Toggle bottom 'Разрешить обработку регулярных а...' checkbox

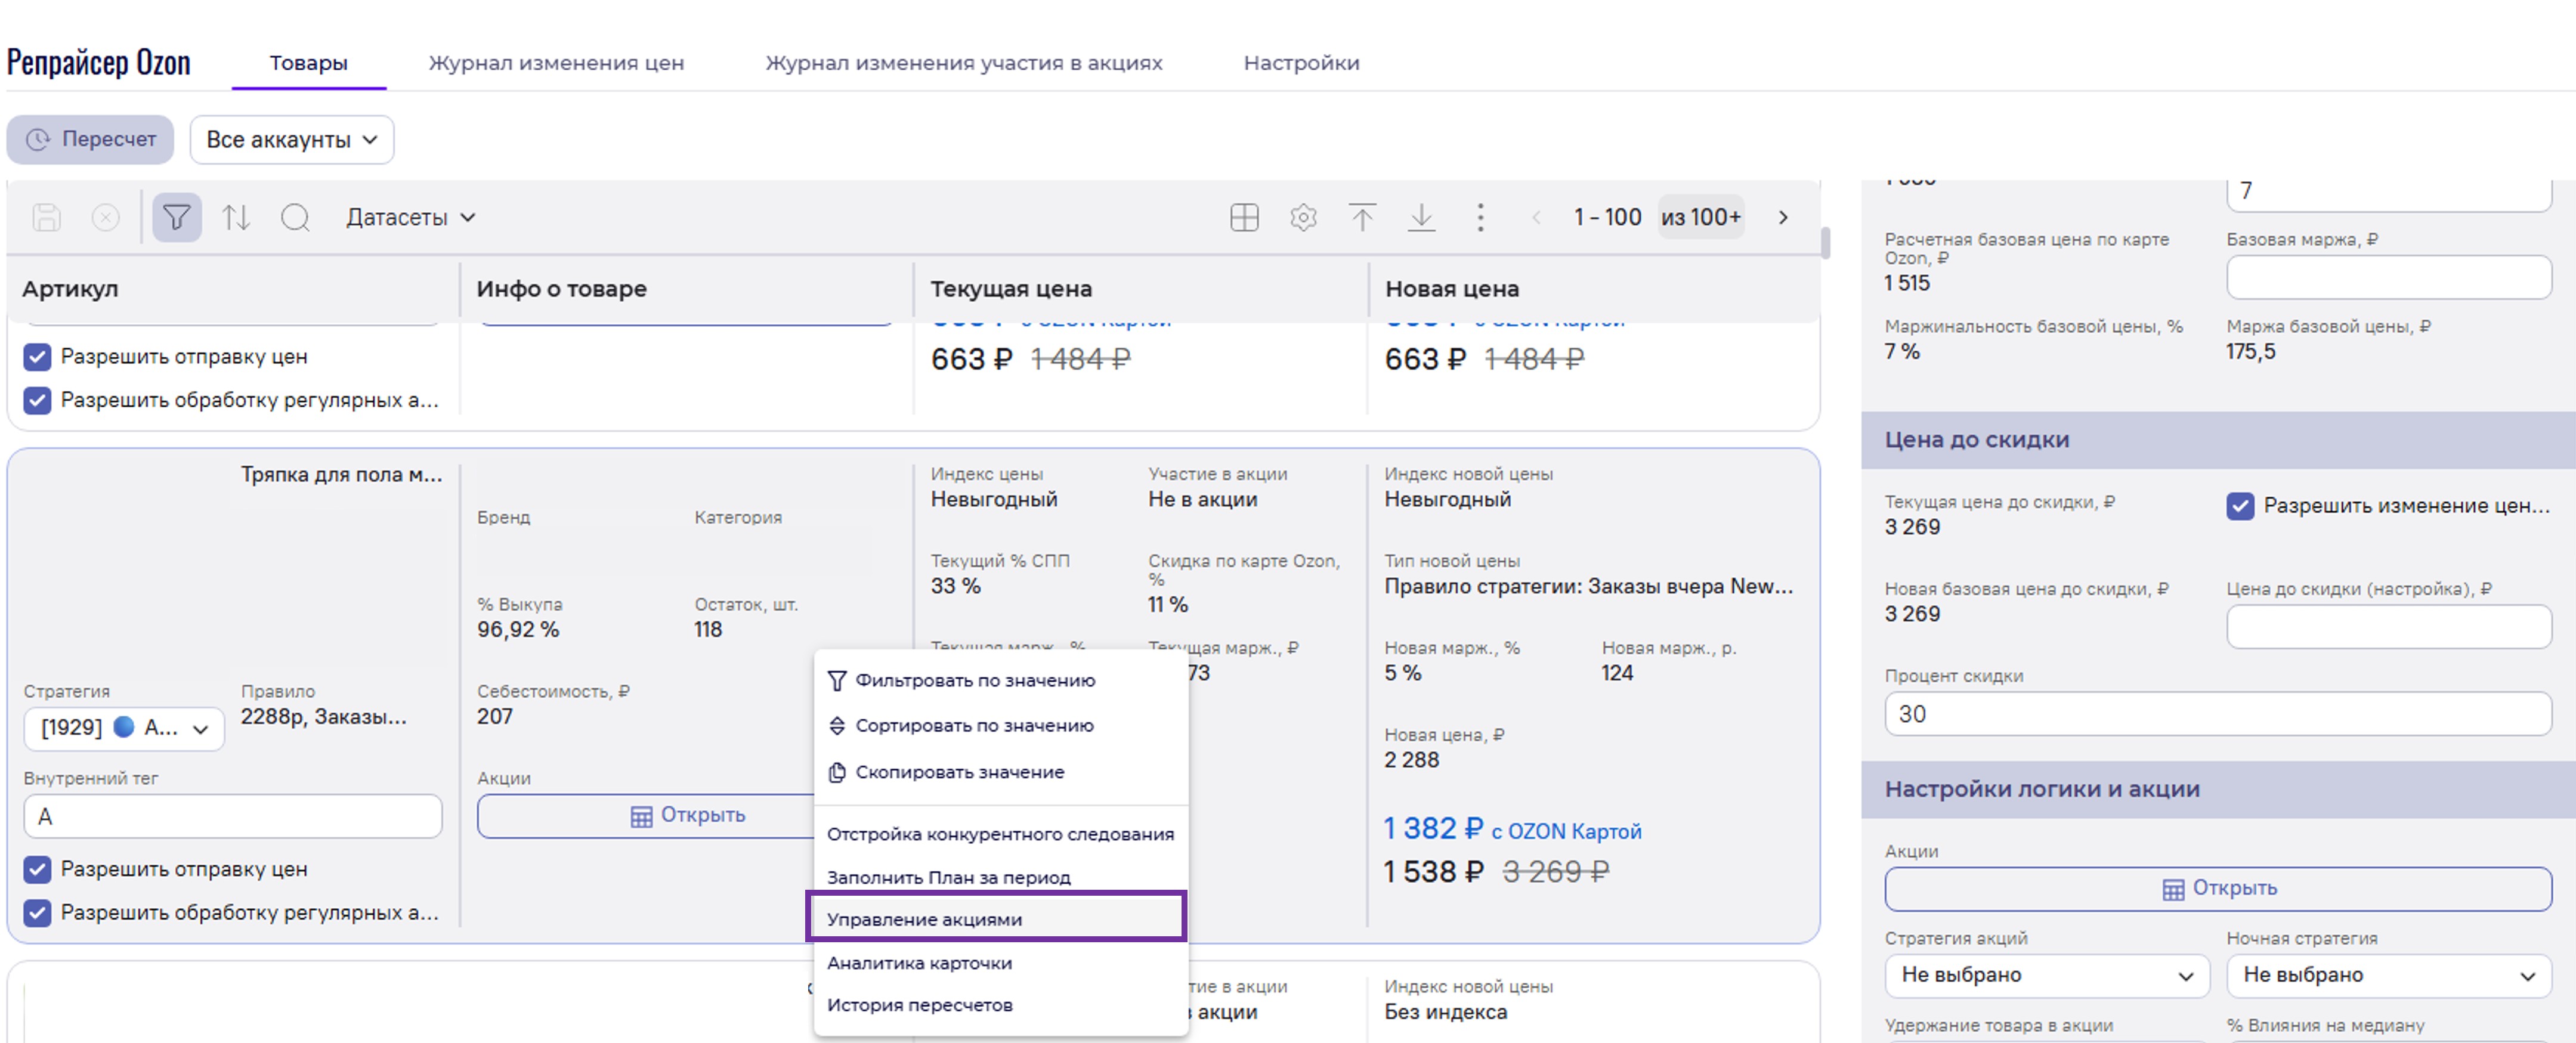[37, 912]
